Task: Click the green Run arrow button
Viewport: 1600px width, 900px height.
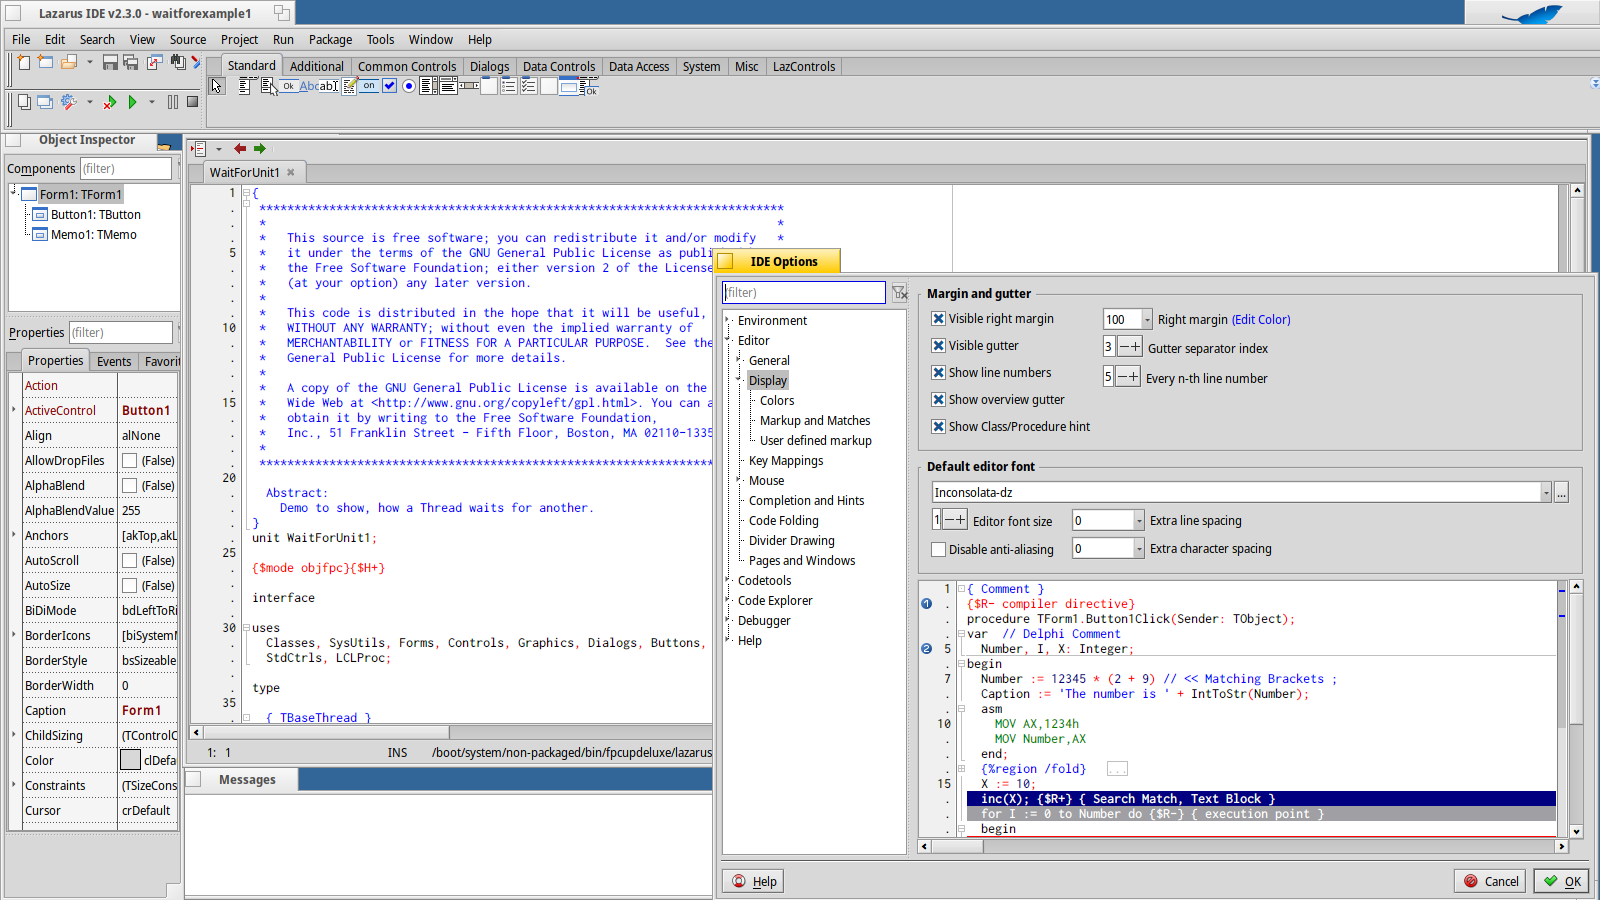Action: click(132, 102)
